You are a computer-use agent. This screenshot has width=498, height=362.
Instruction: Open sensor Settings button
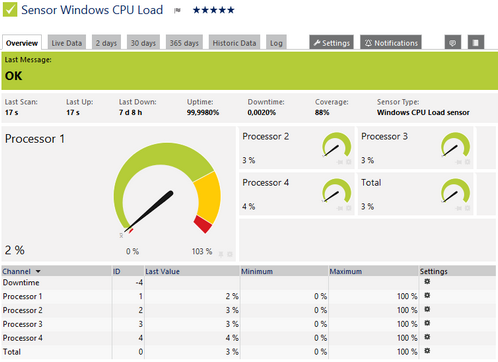point(332,42)
